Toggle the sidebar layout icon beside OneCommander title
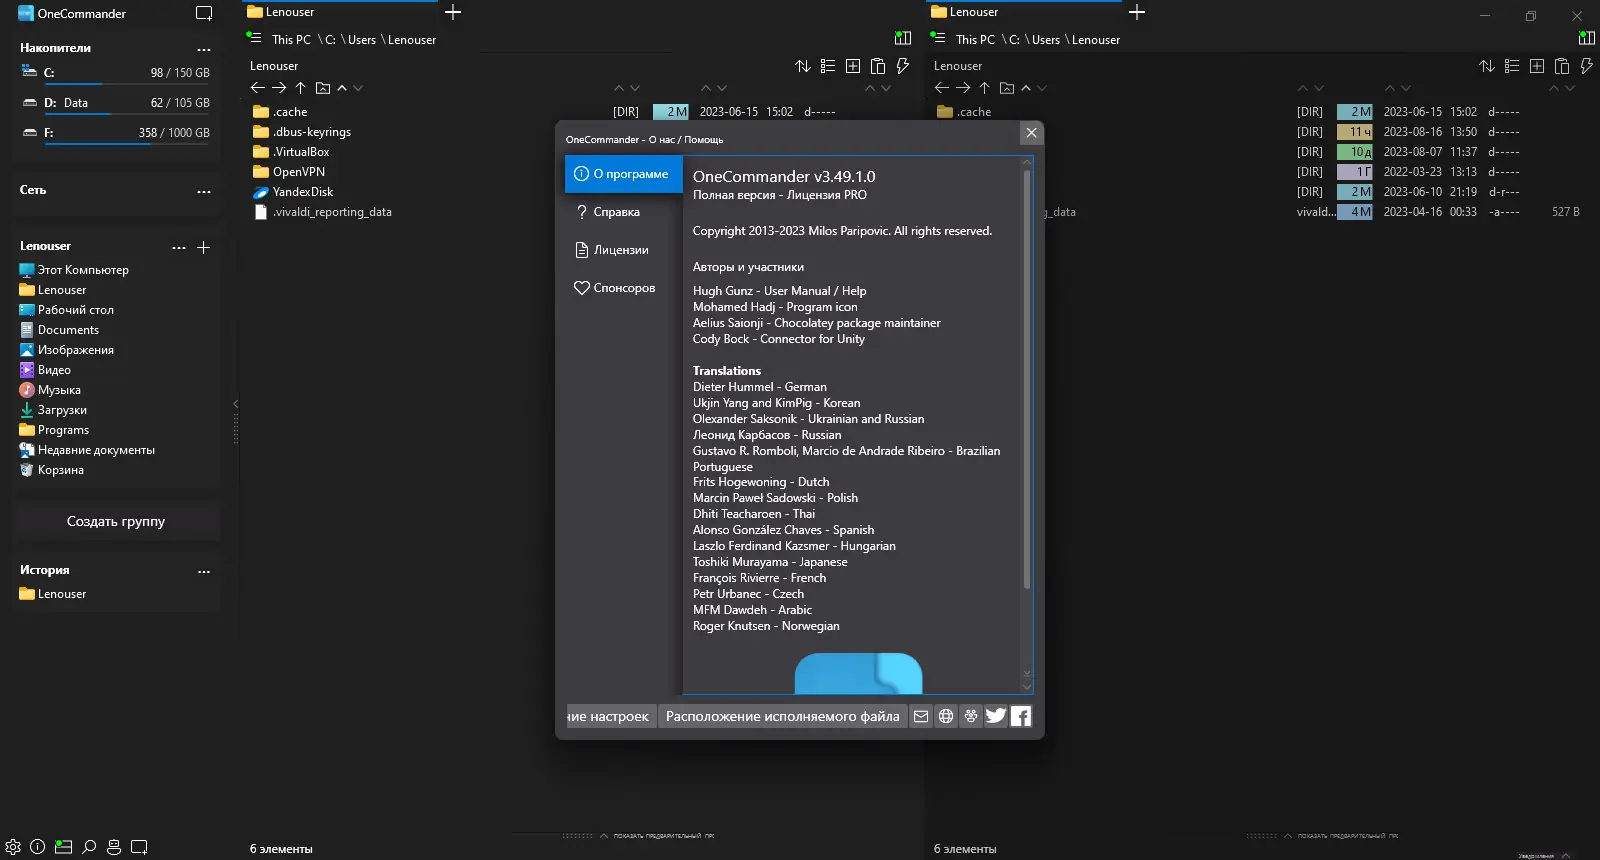 (204, 14)
